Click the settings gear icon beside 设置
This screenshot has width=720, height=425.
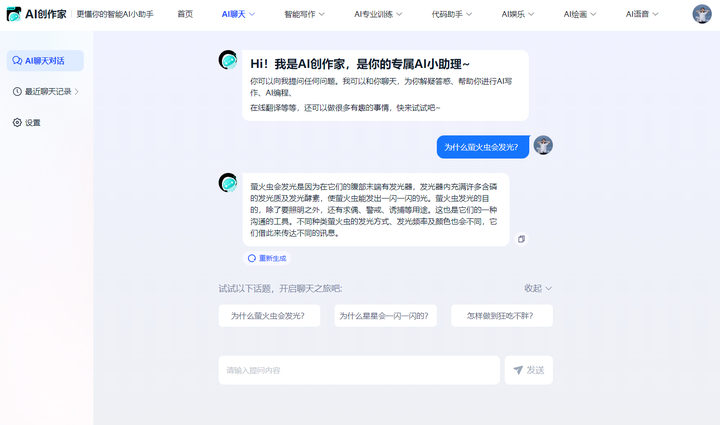point(17,123)
